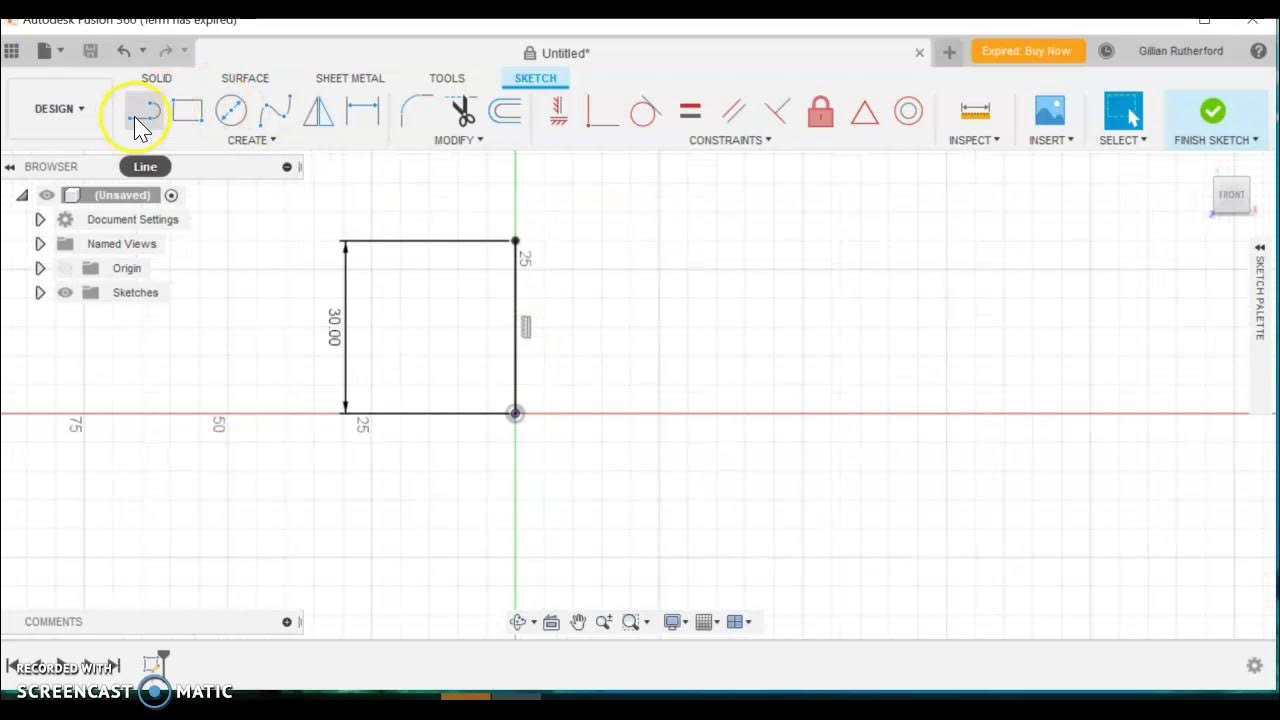Apply the Coincident constraint

click(x=601, y=111)
